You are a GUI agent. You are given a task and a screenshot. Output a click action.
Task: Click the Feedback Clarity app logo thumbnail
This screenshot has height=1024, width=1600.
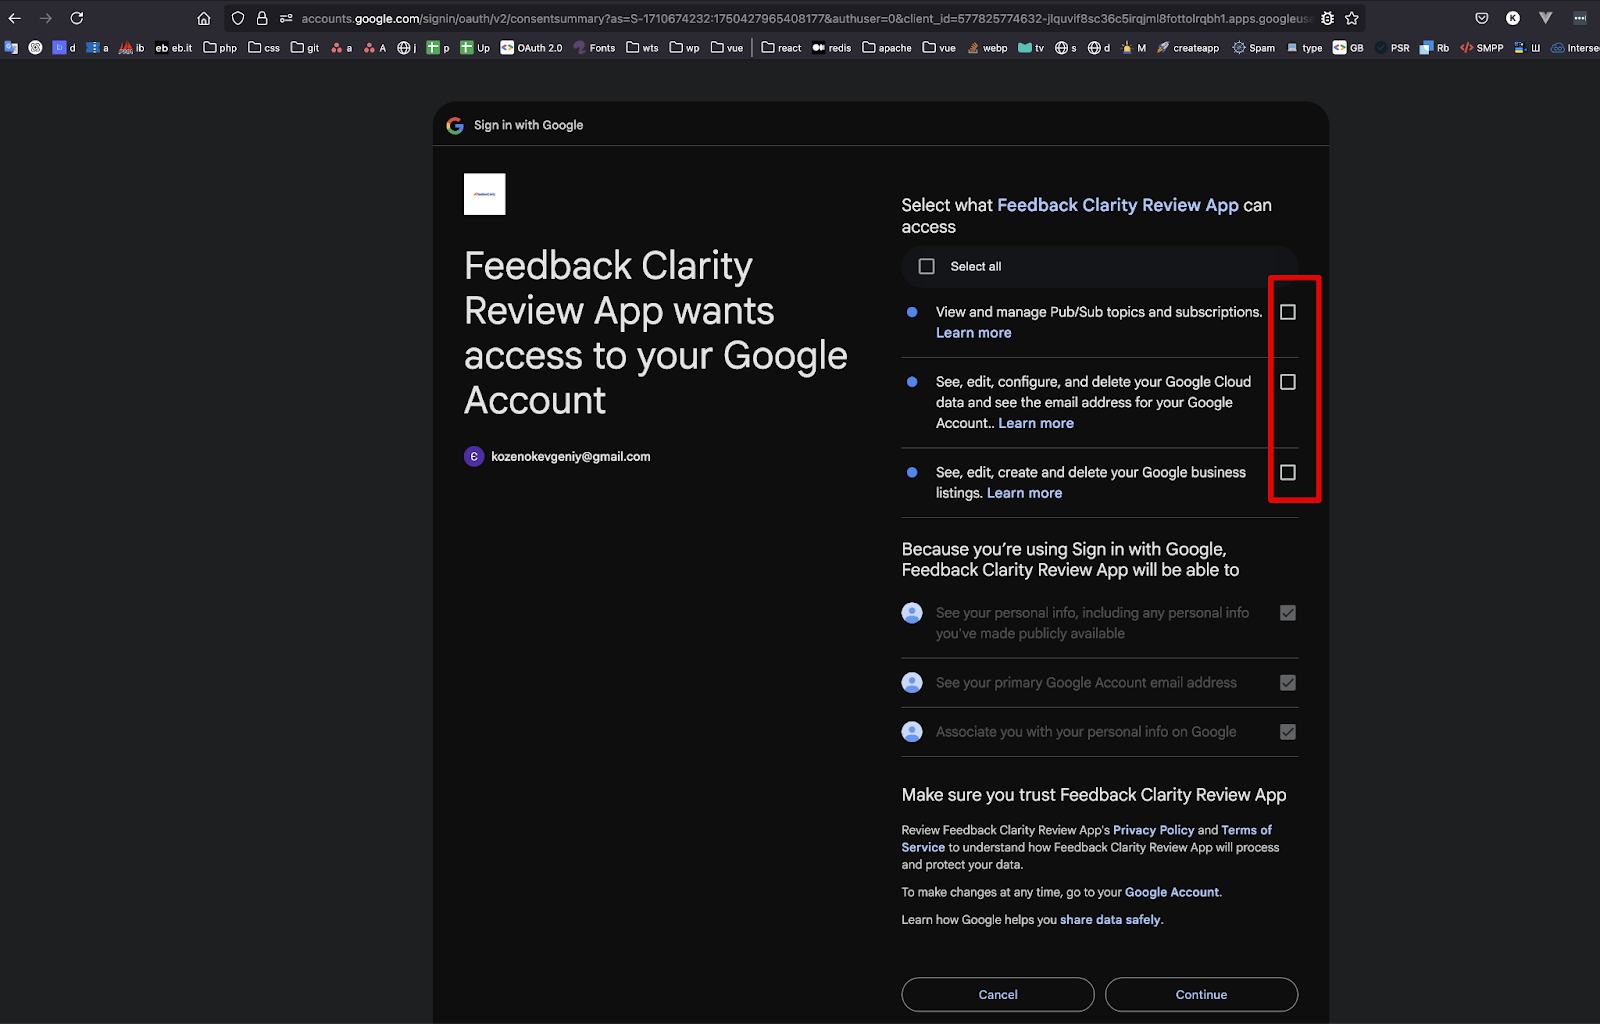click(x=485, y=194)
